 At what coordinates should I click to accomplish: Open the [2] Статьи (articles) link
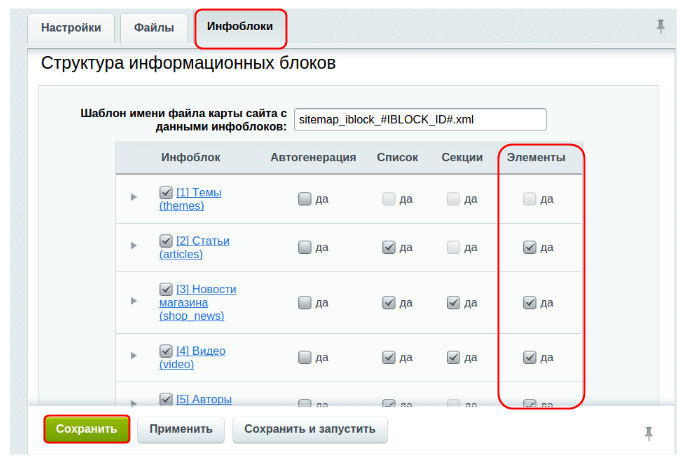[x=203, y=240]
